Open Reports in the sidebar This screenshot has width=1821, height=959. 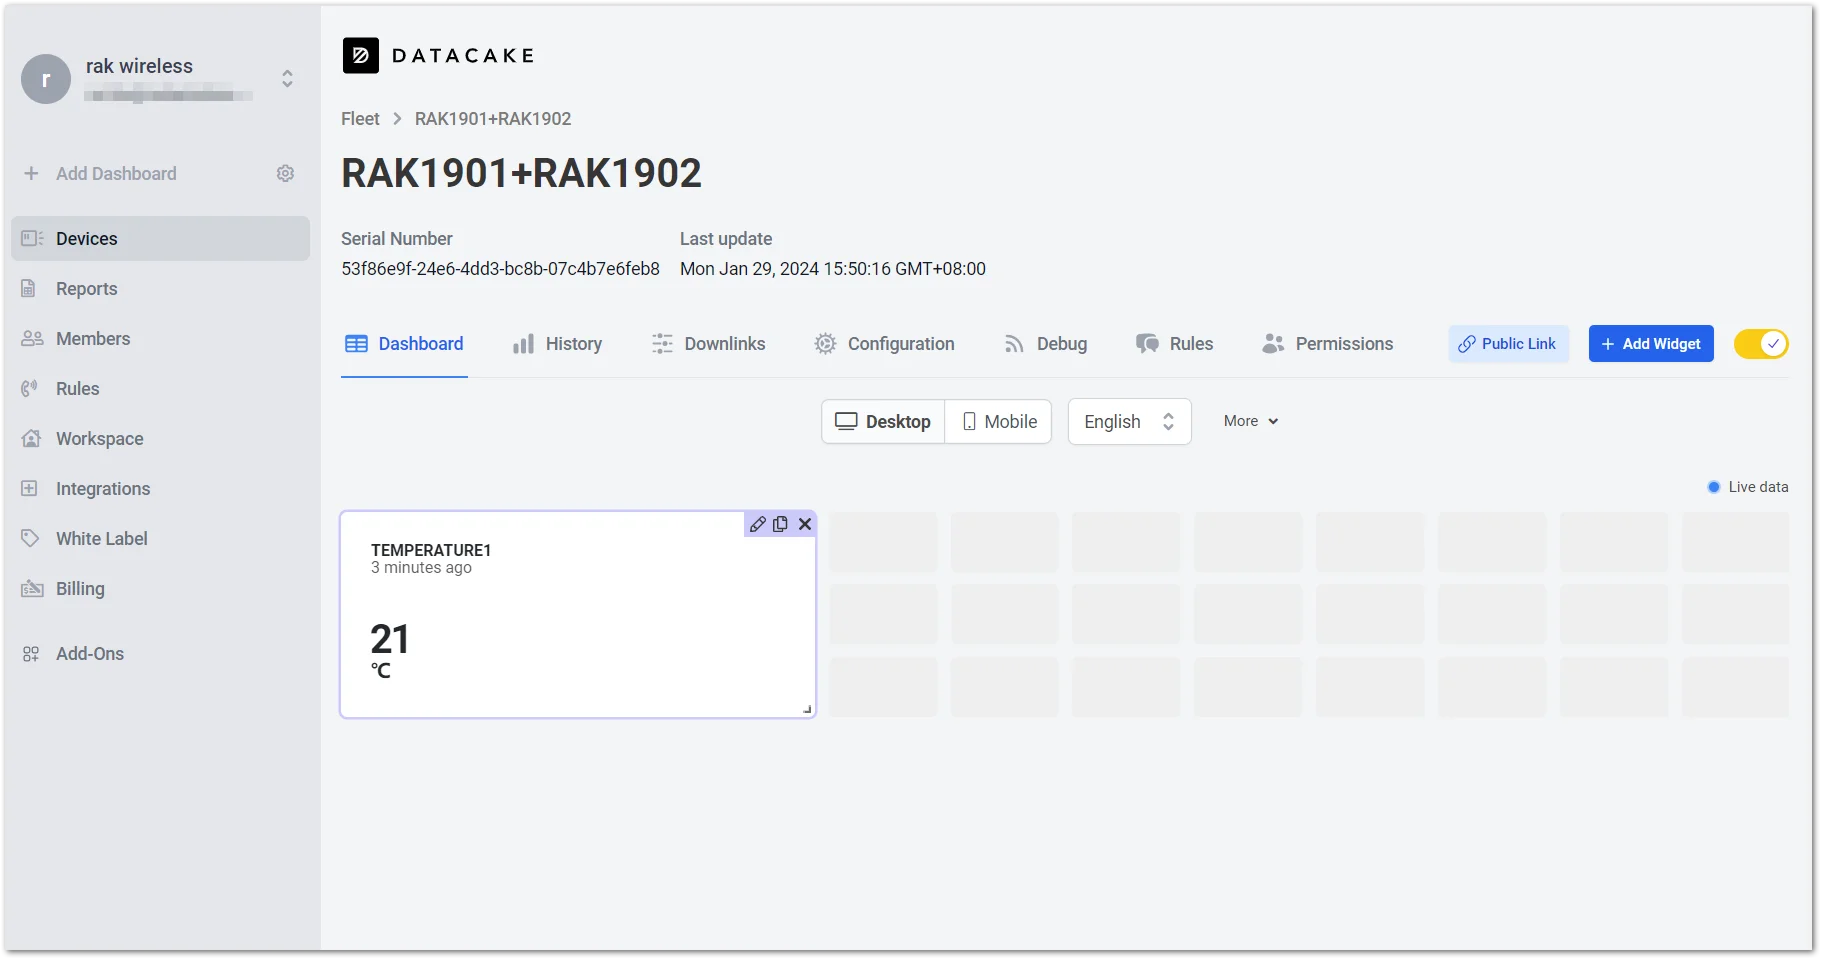coord(160,289)
